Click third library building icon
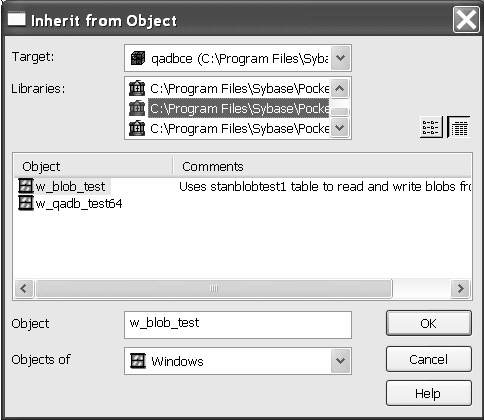 (x=137, y=128)
